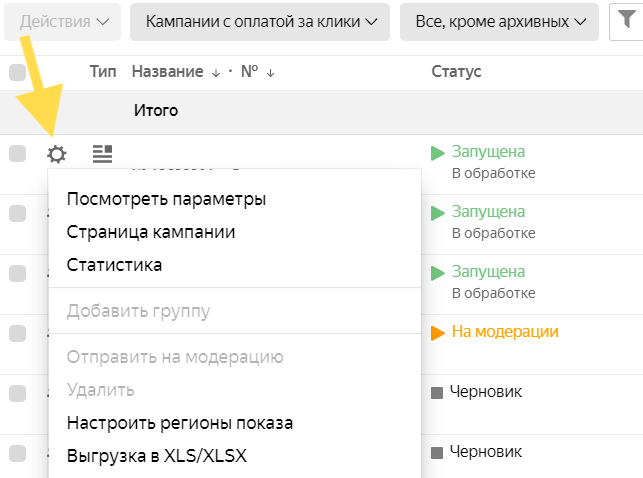Click the sort arrow next to Название
Screen dimensions: 643x478
point(215,72)
